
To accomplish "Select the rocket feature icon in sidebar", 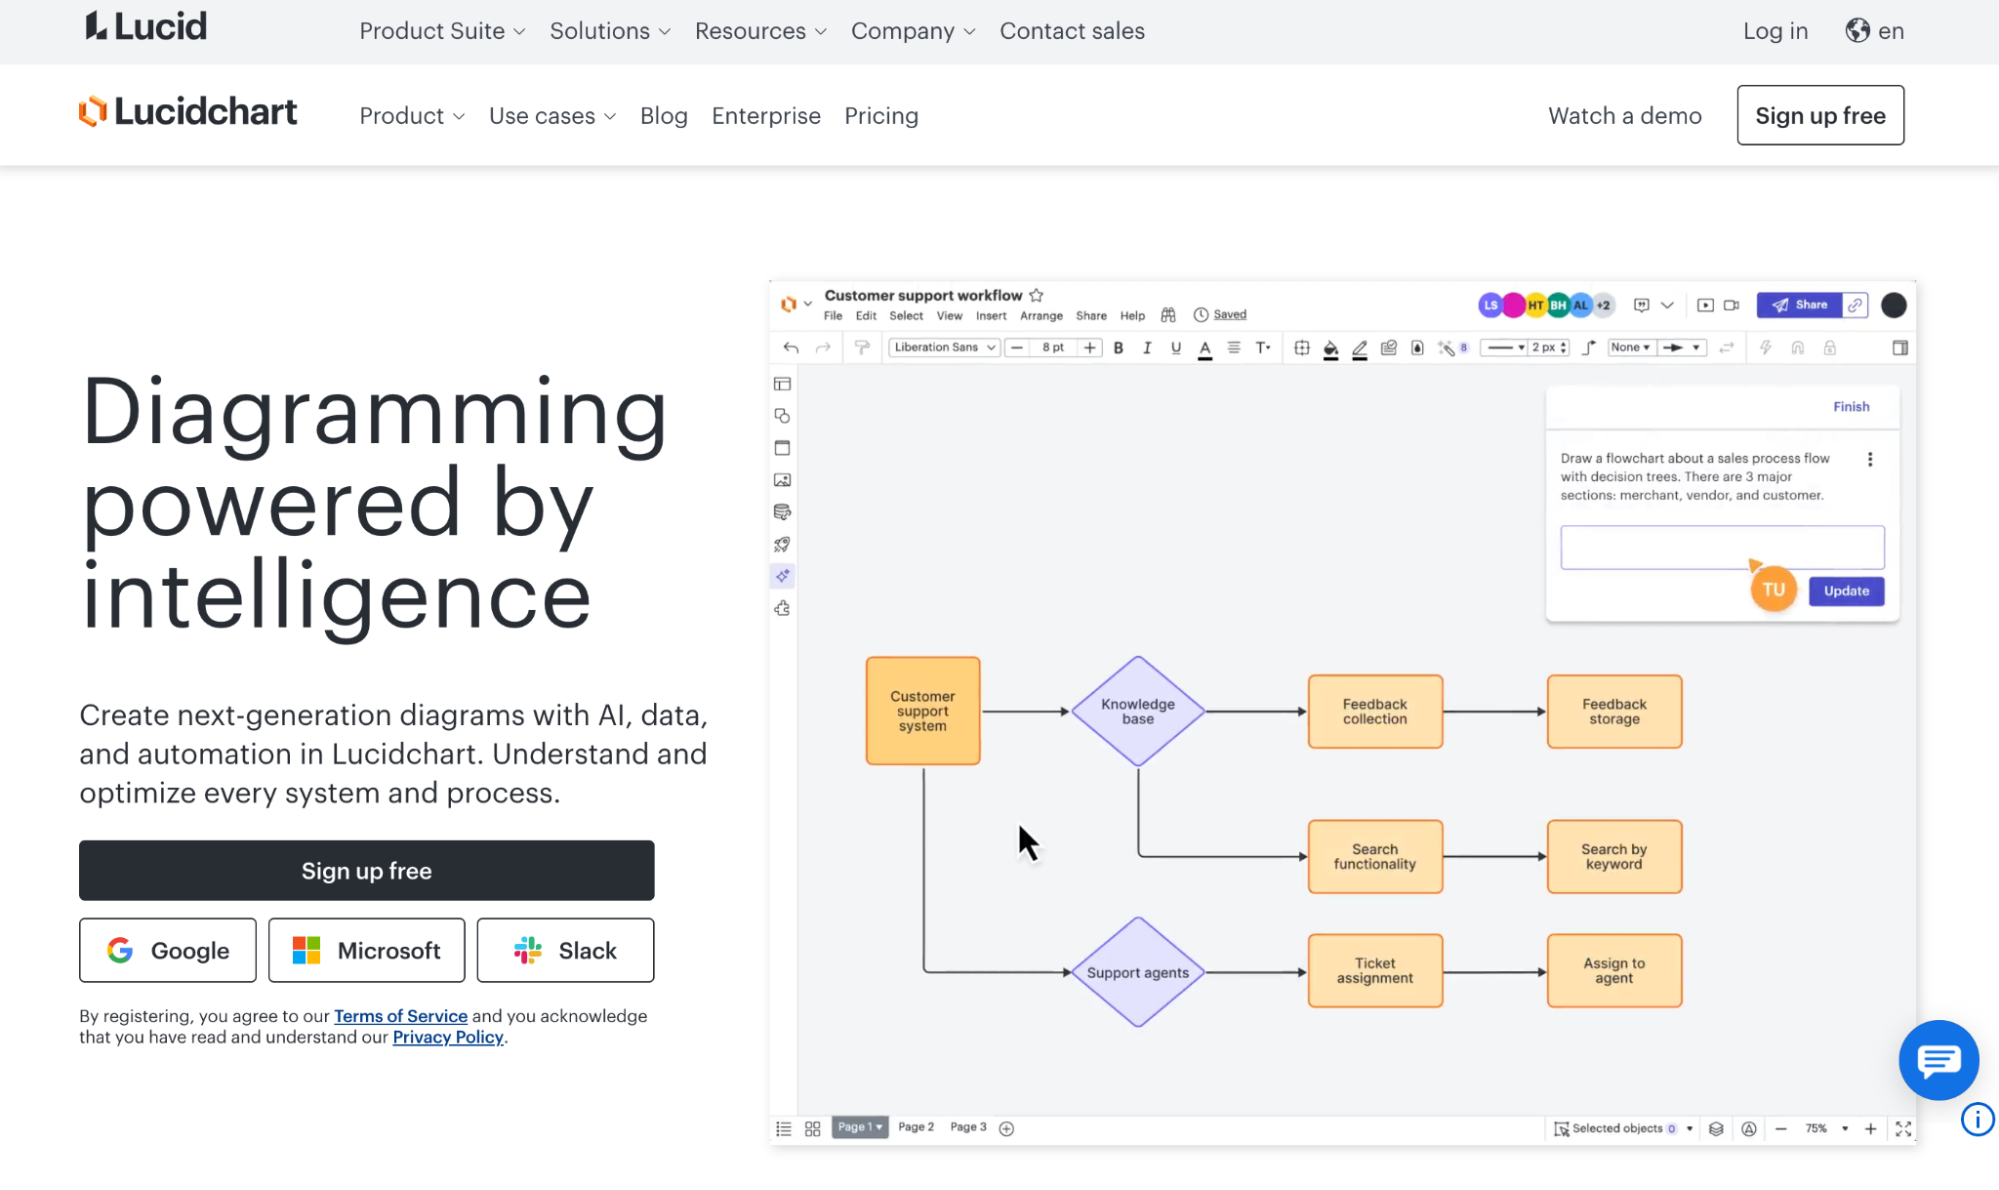I will pyautogui.click(x=782, y=544).
